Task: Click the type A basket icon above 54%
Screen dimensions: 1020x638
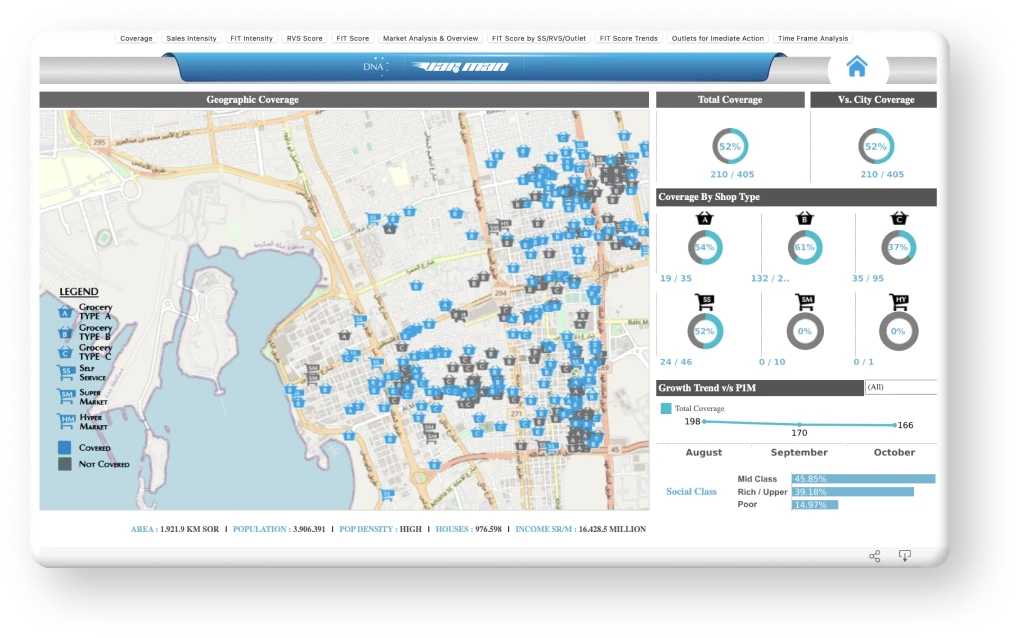Action: (x=705, y=218)
